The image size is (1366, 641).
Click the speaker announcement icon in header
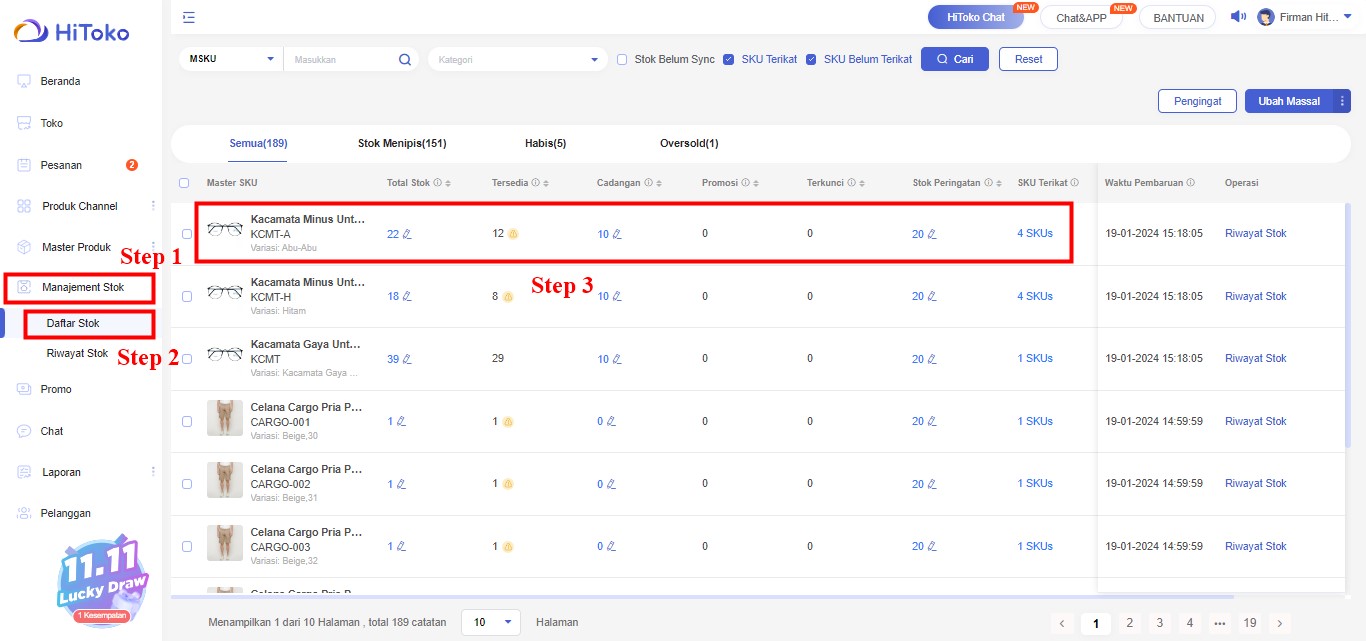[1237, 17]
